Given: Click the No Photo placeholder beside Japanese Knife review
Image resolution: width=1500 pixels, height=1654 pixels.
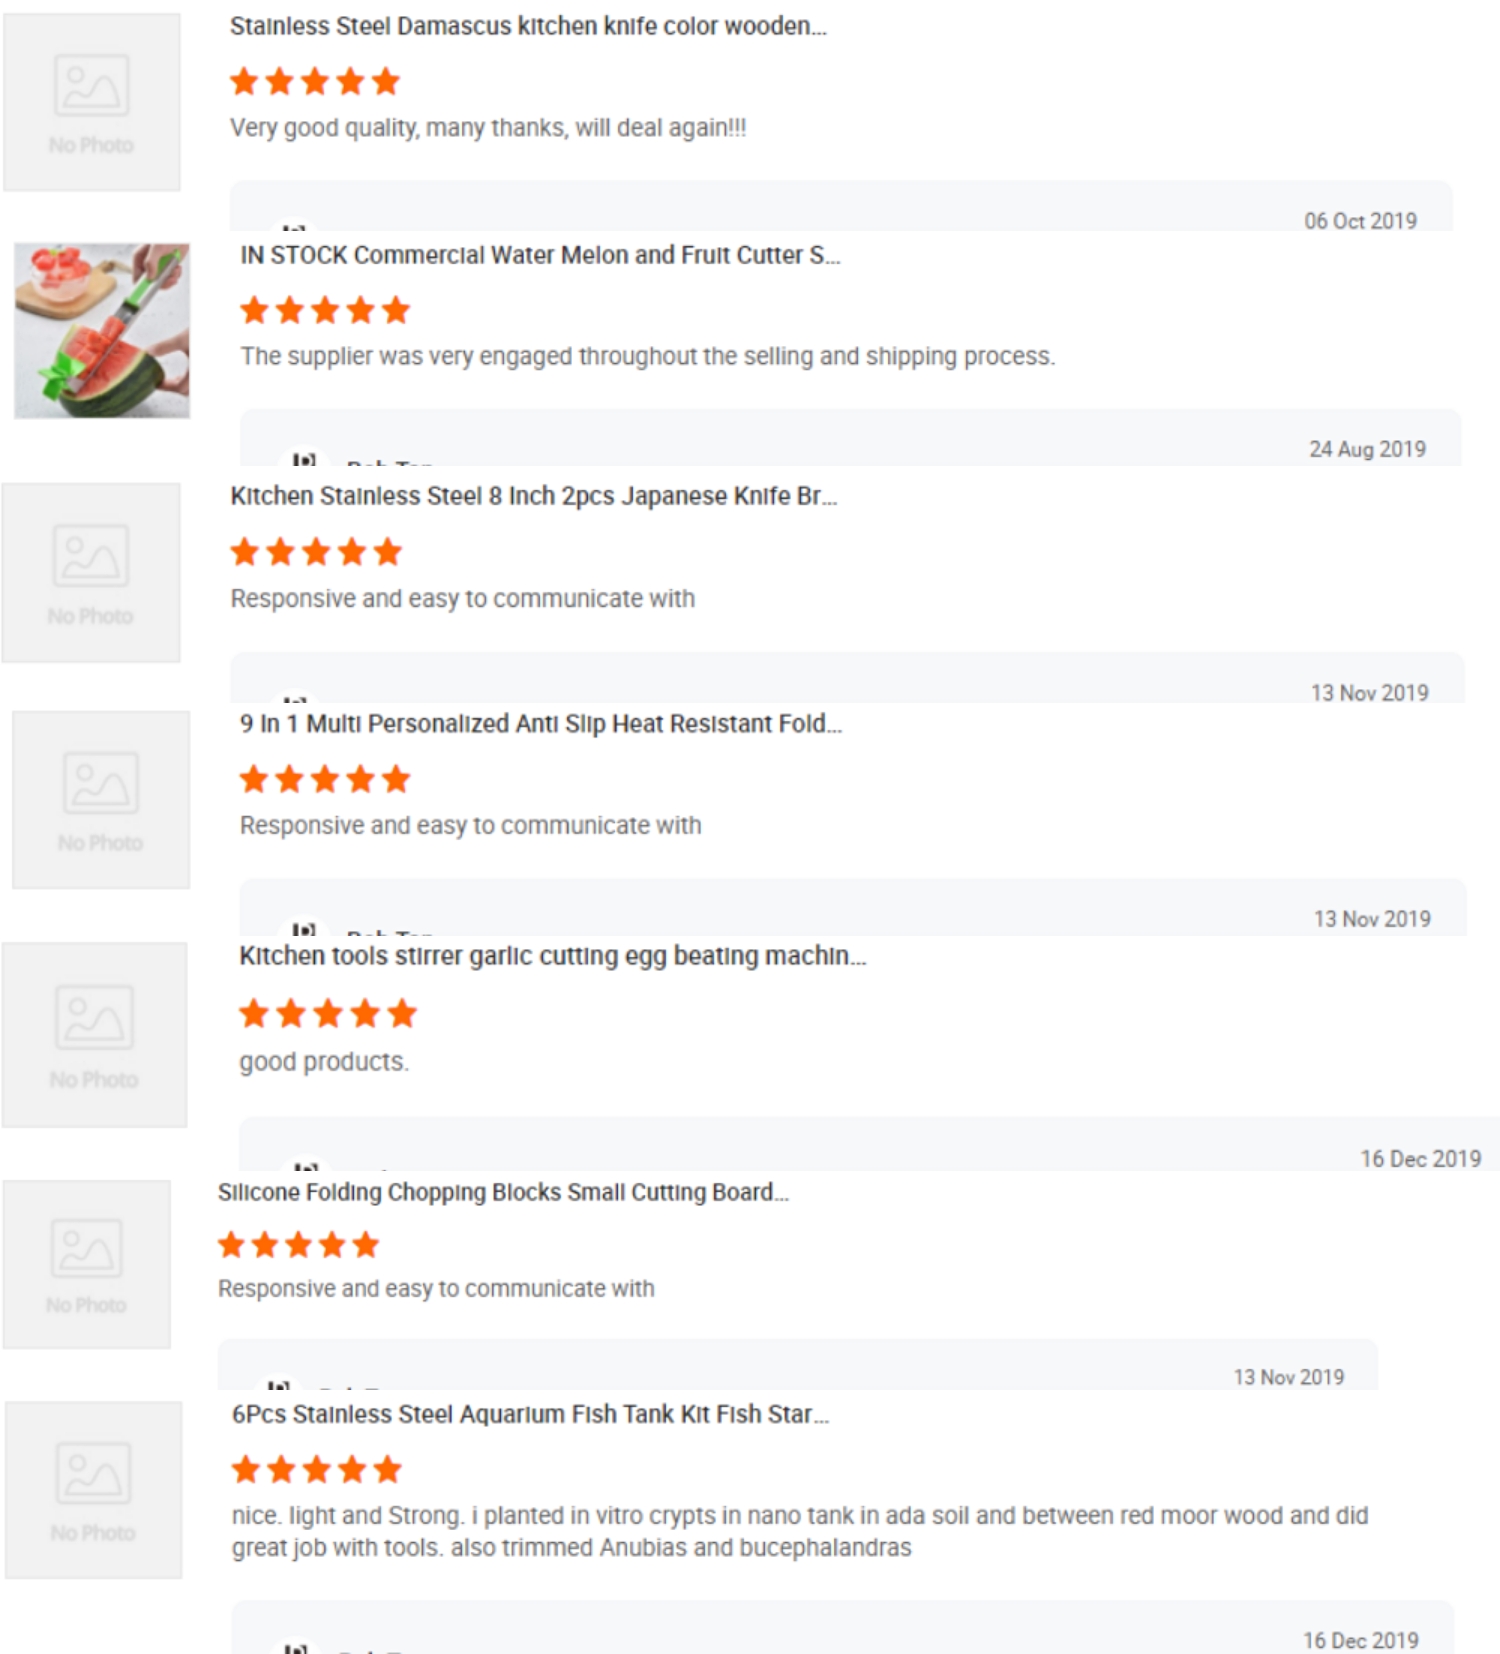Looking at the screenshot, I should coord(91,573).
